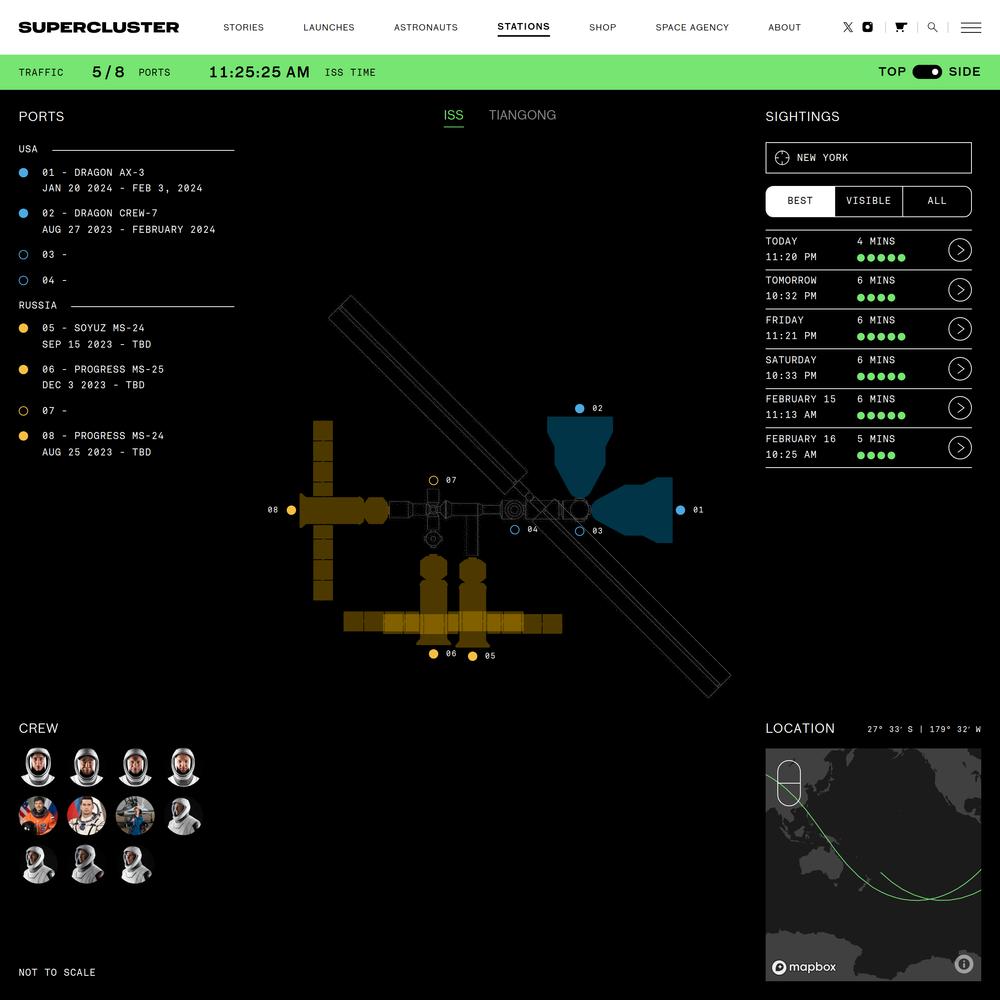This screenshot has width=1000, height=1000.
Task: Go to Launches page
Action: click(x=328, y=27)
